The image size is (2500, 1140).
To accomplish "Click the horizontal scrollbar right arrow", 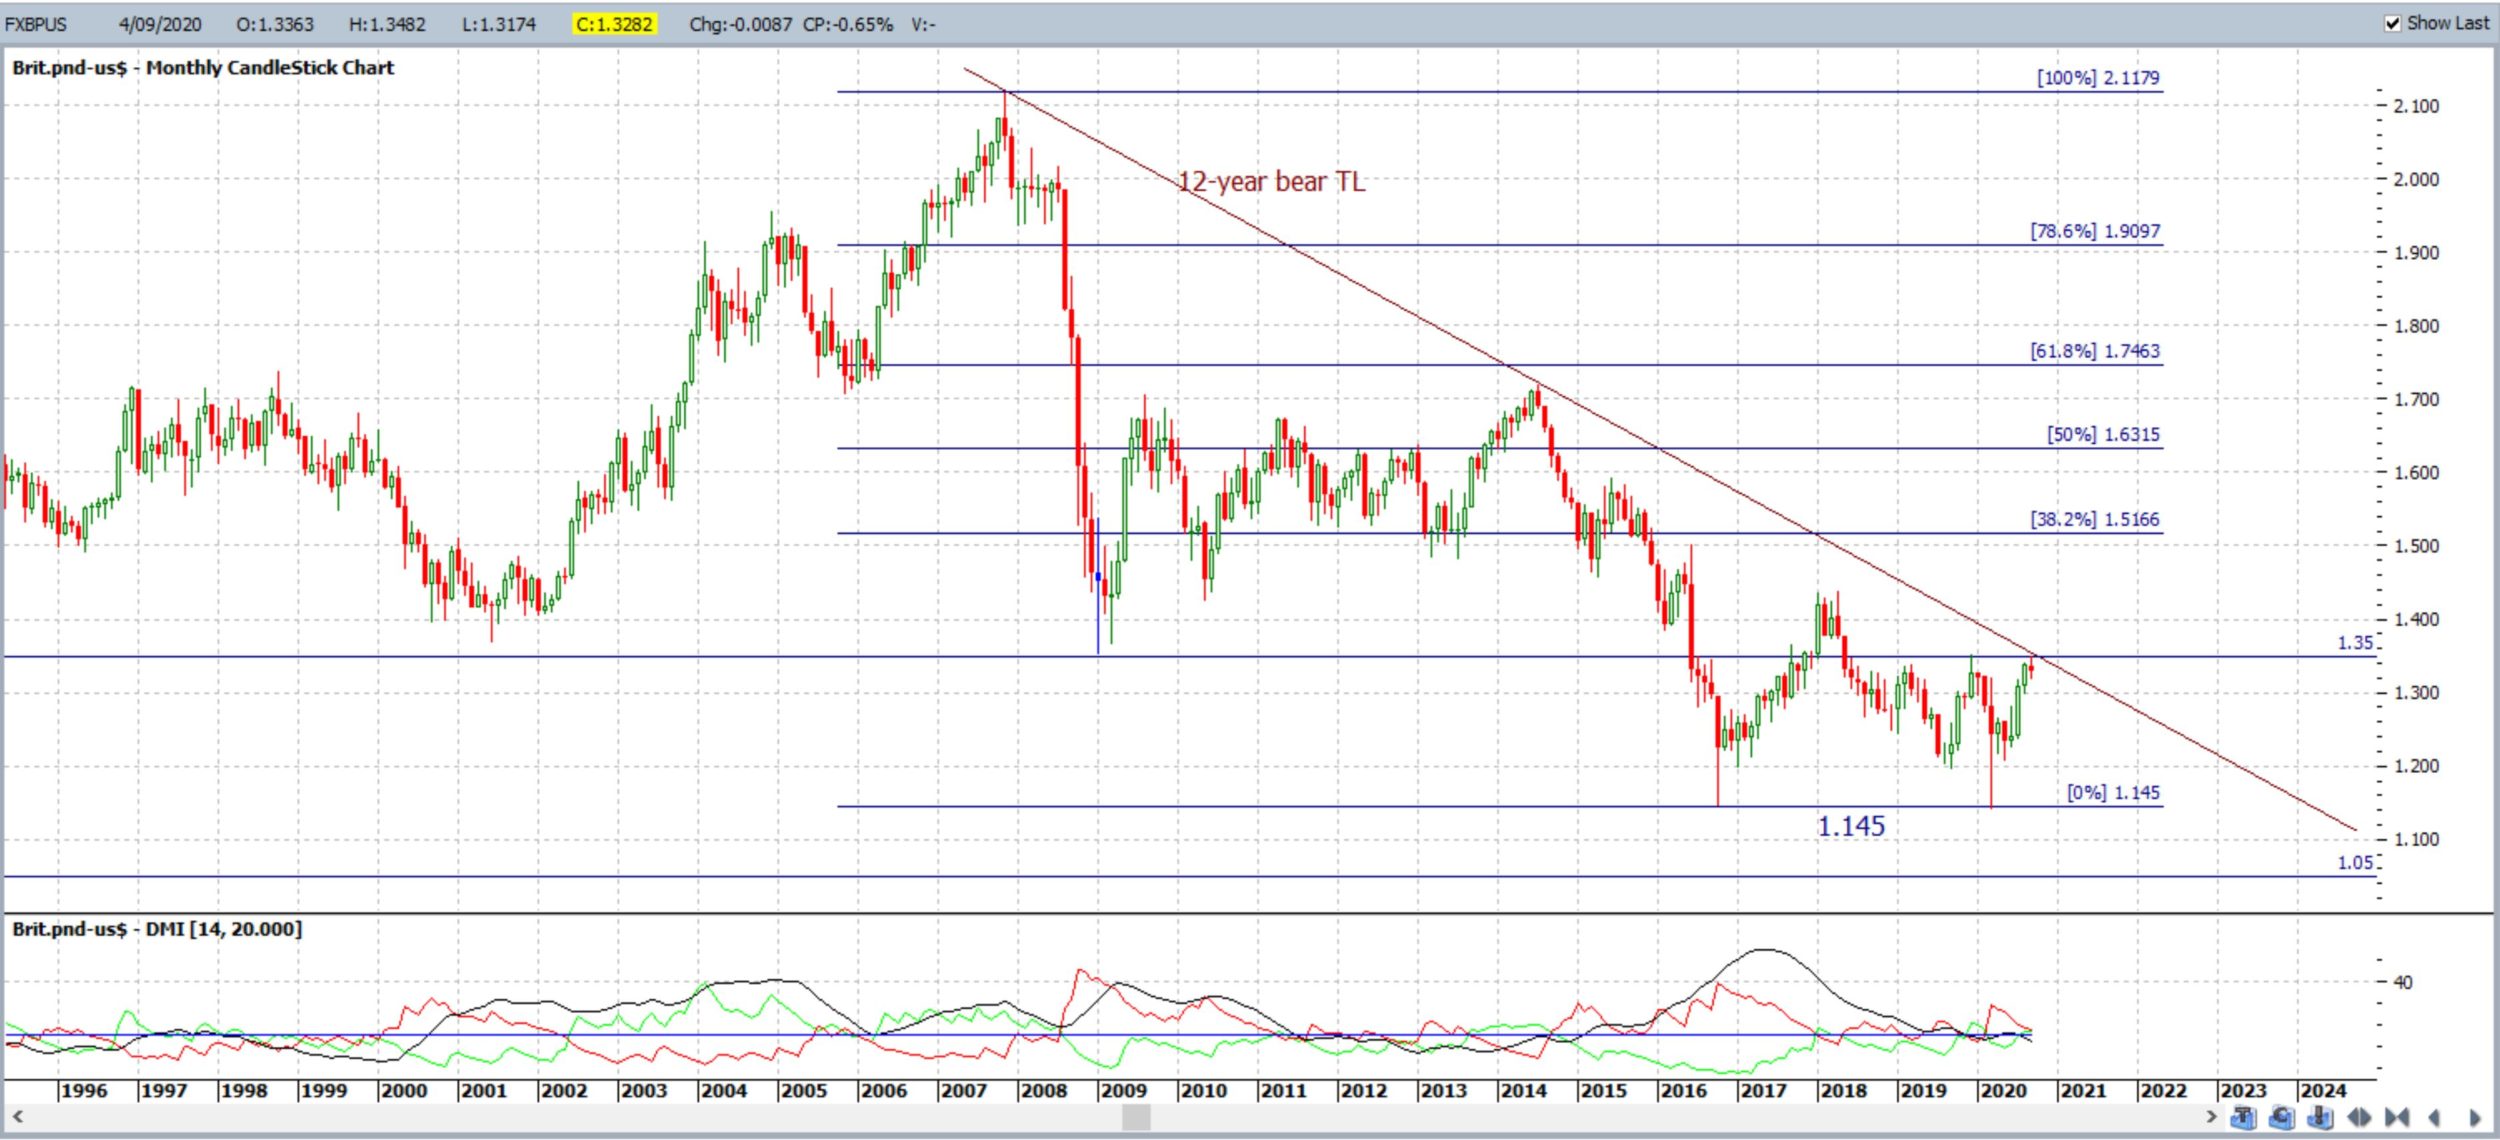I will point(2212,1117).
